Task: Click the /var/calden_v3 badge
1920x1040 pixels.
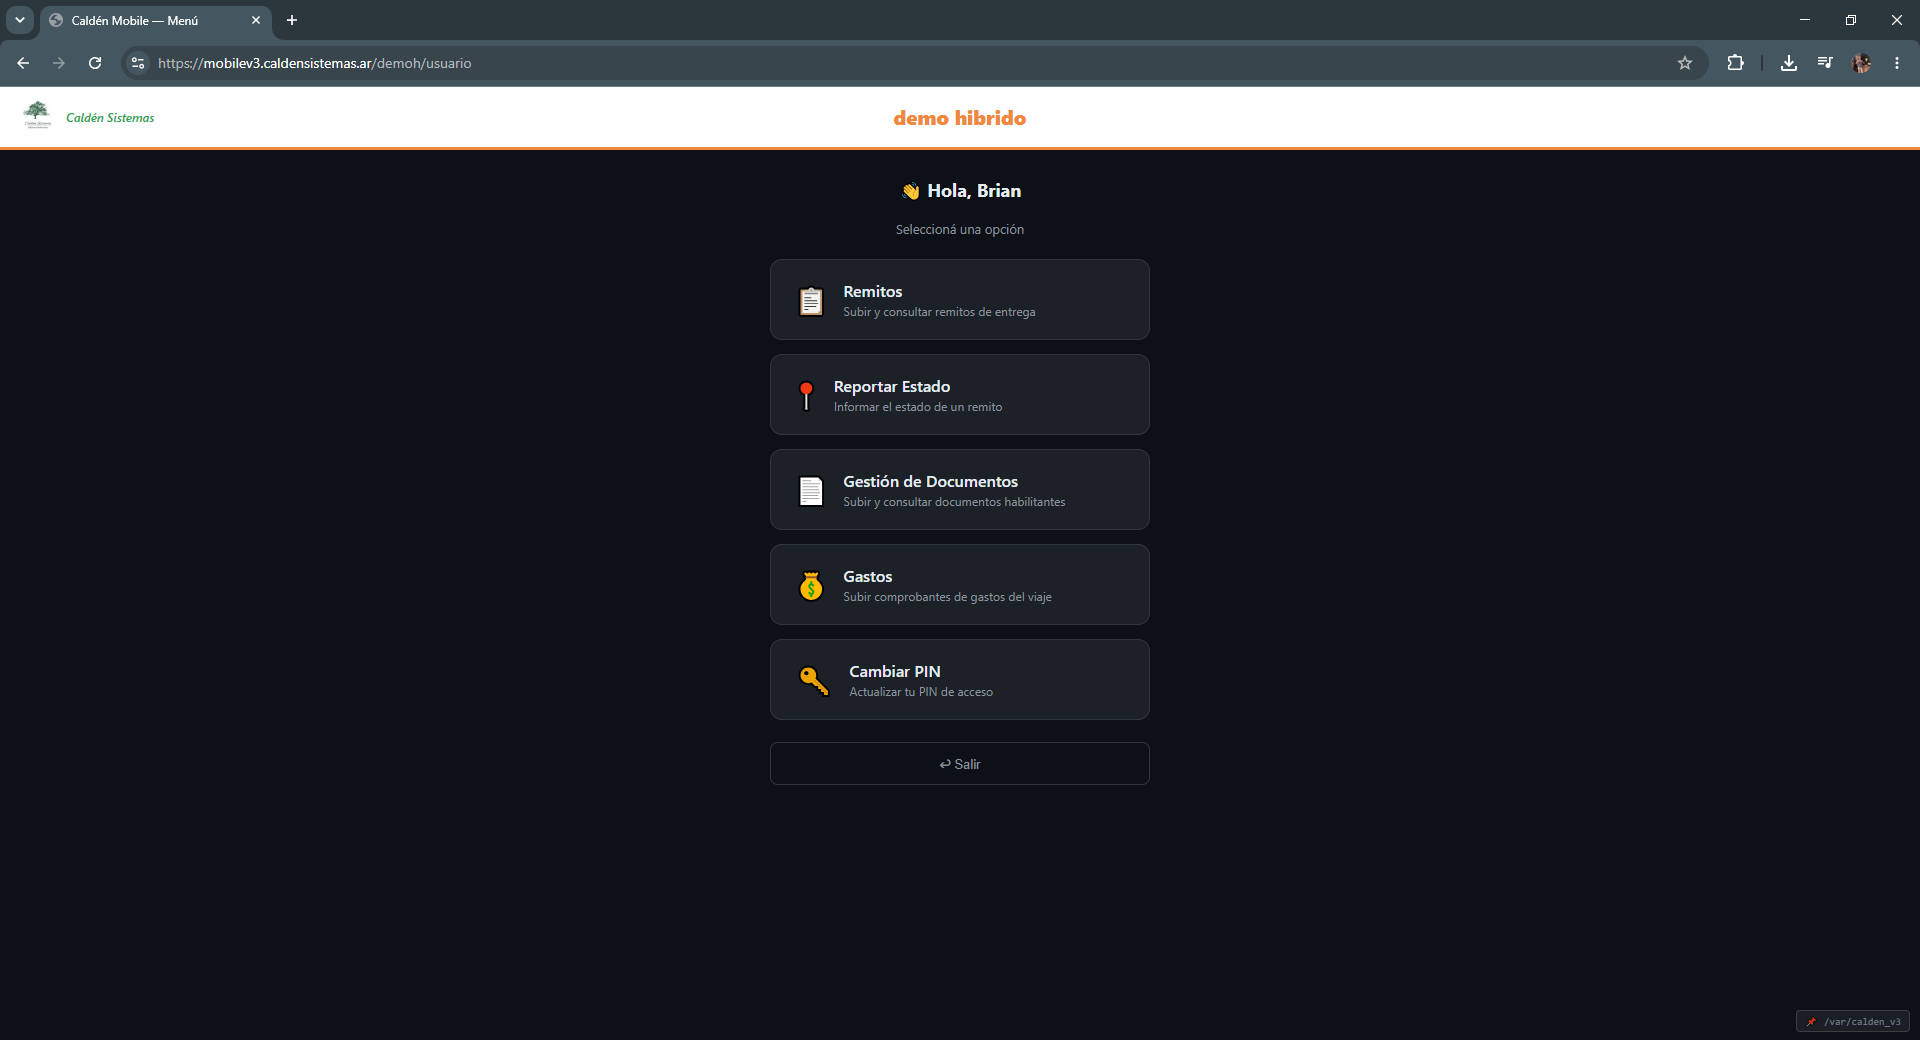Action: click(x=1853, y=1022)
